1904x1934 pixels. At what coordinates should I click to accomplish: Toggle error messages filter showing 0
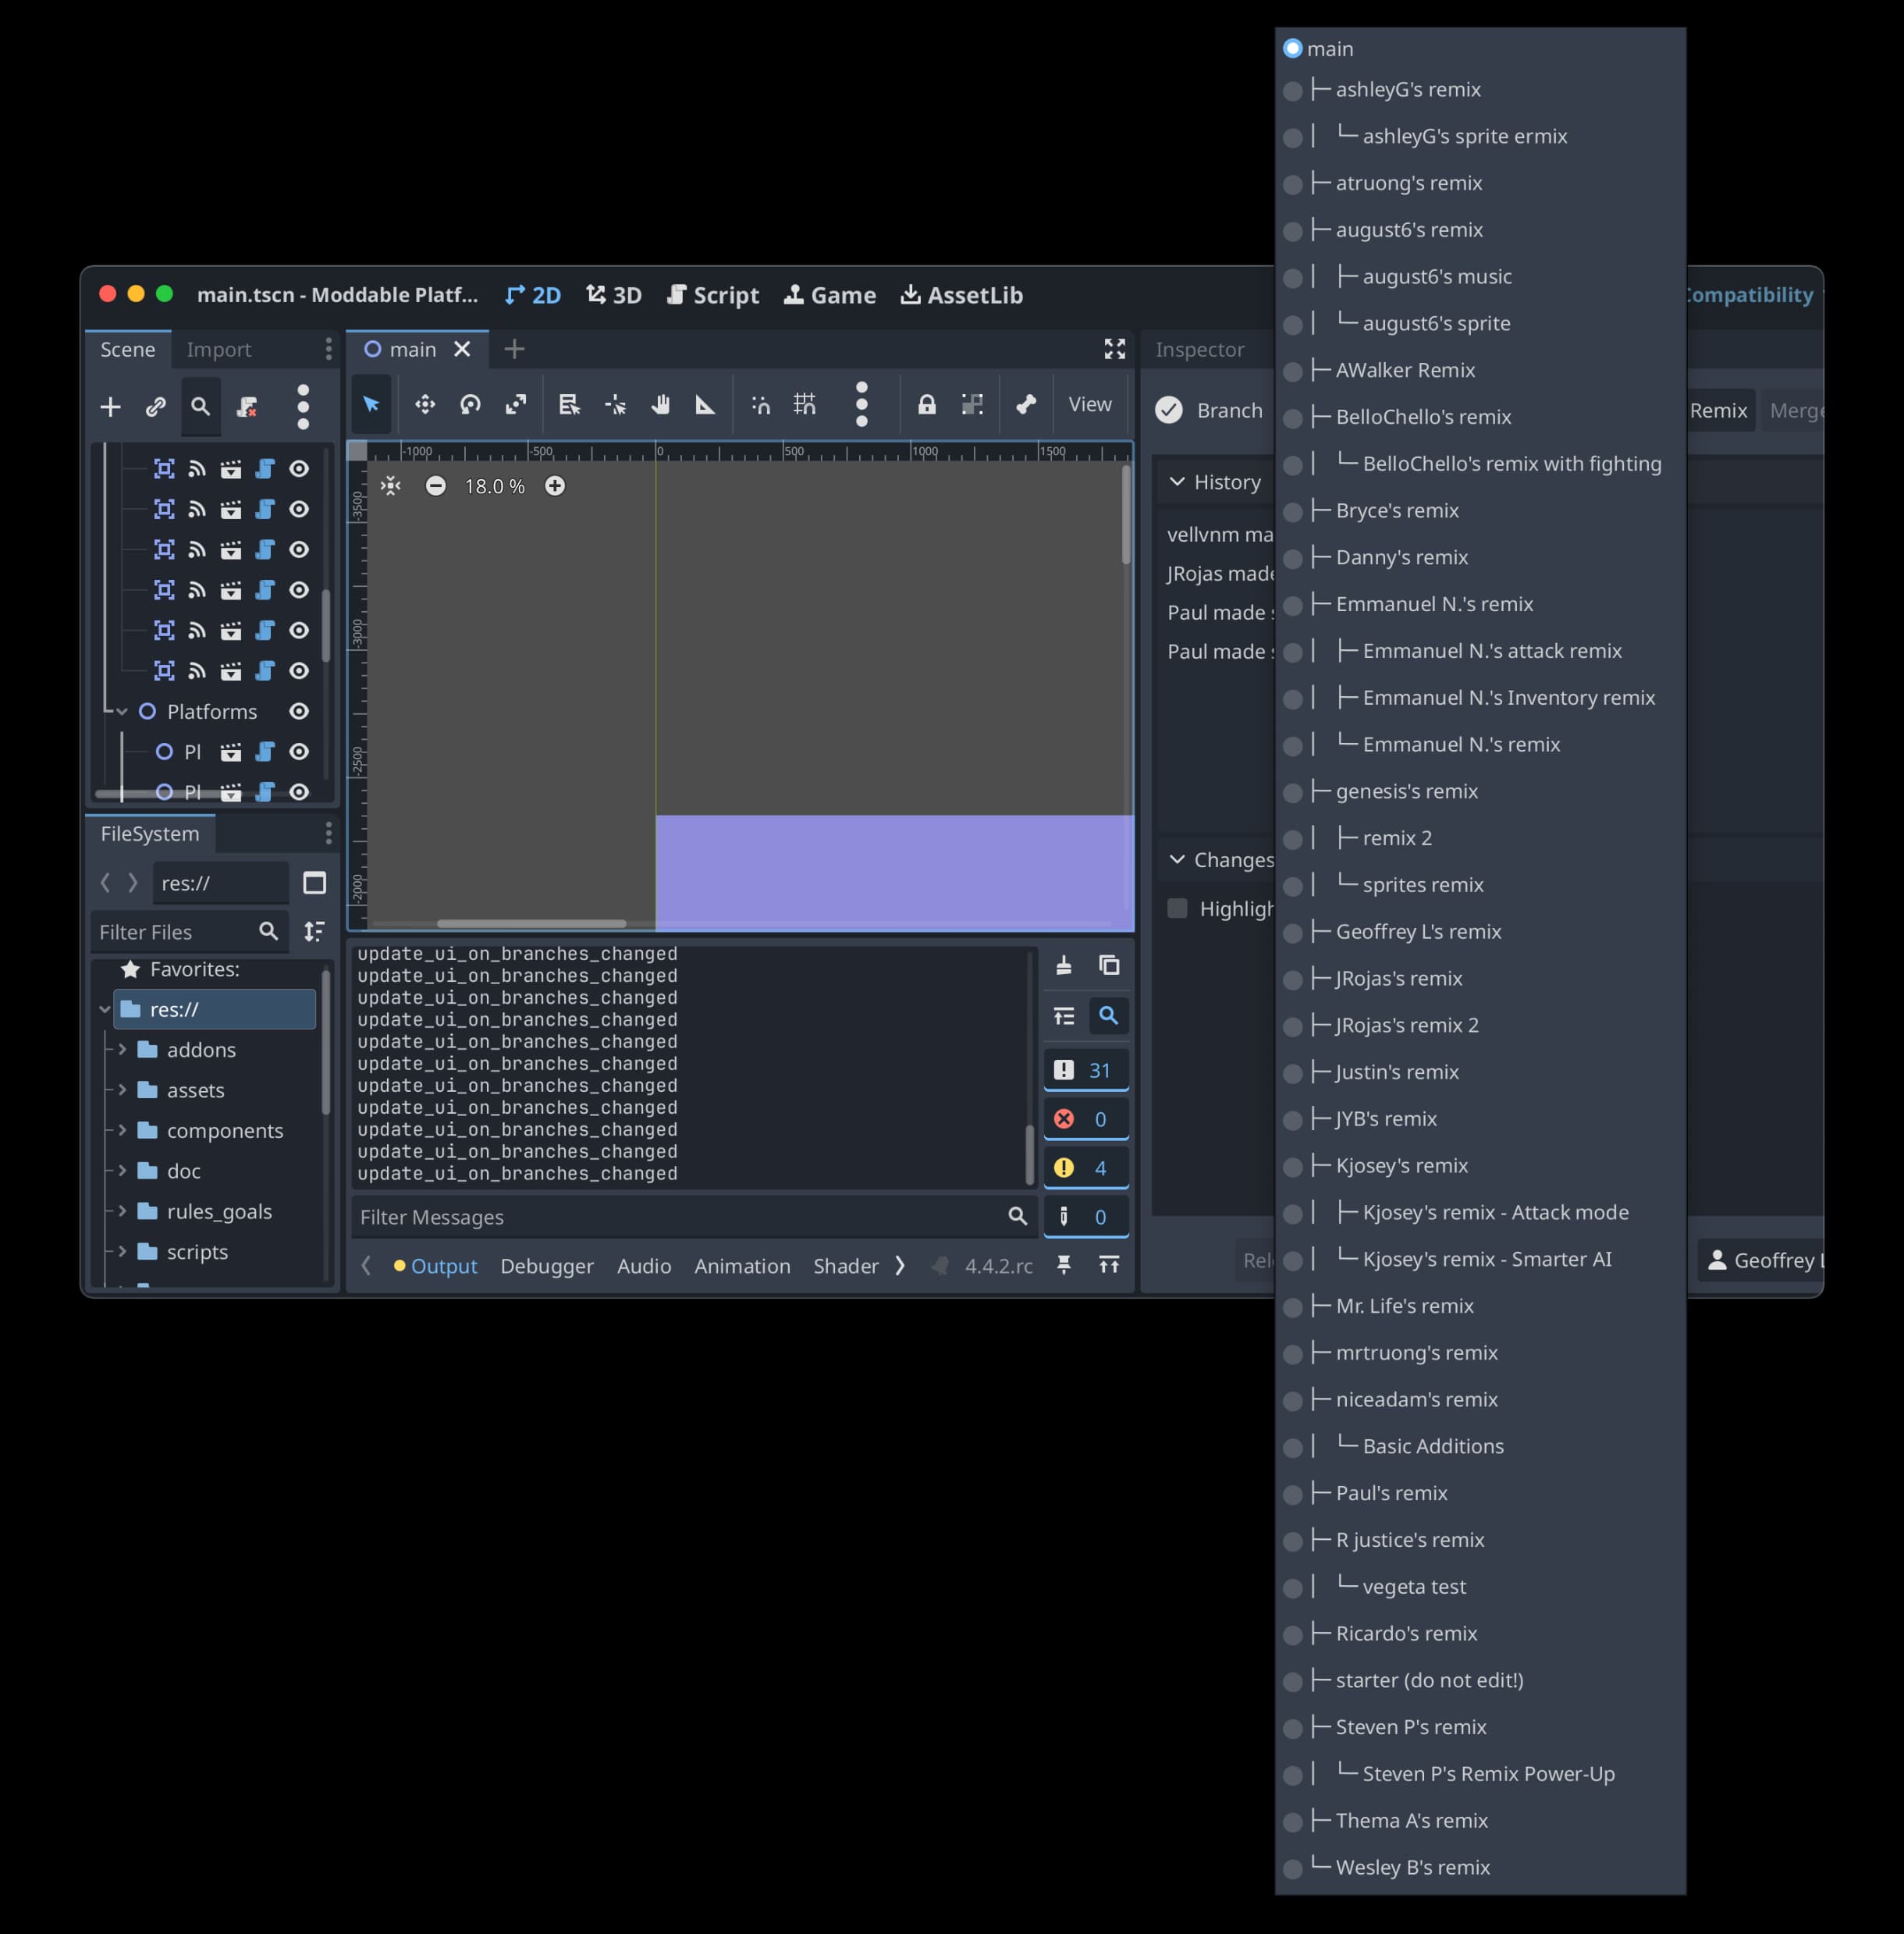pos(1086,1119)
